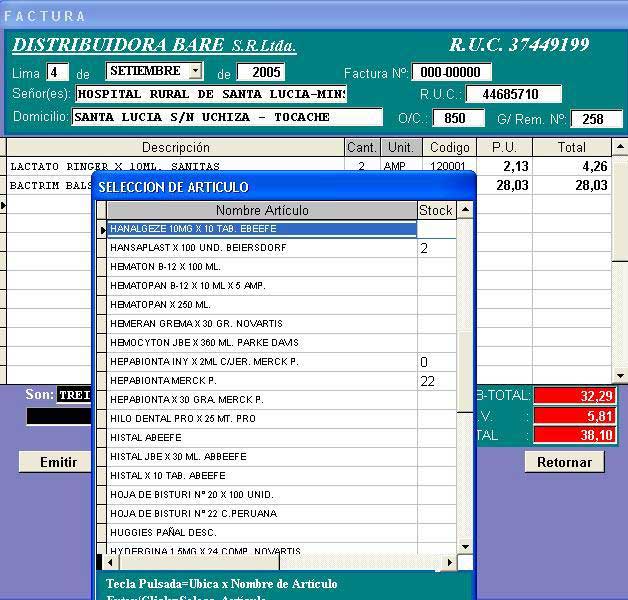
Task: Click the Stock column header
Action: click(436, 210)
